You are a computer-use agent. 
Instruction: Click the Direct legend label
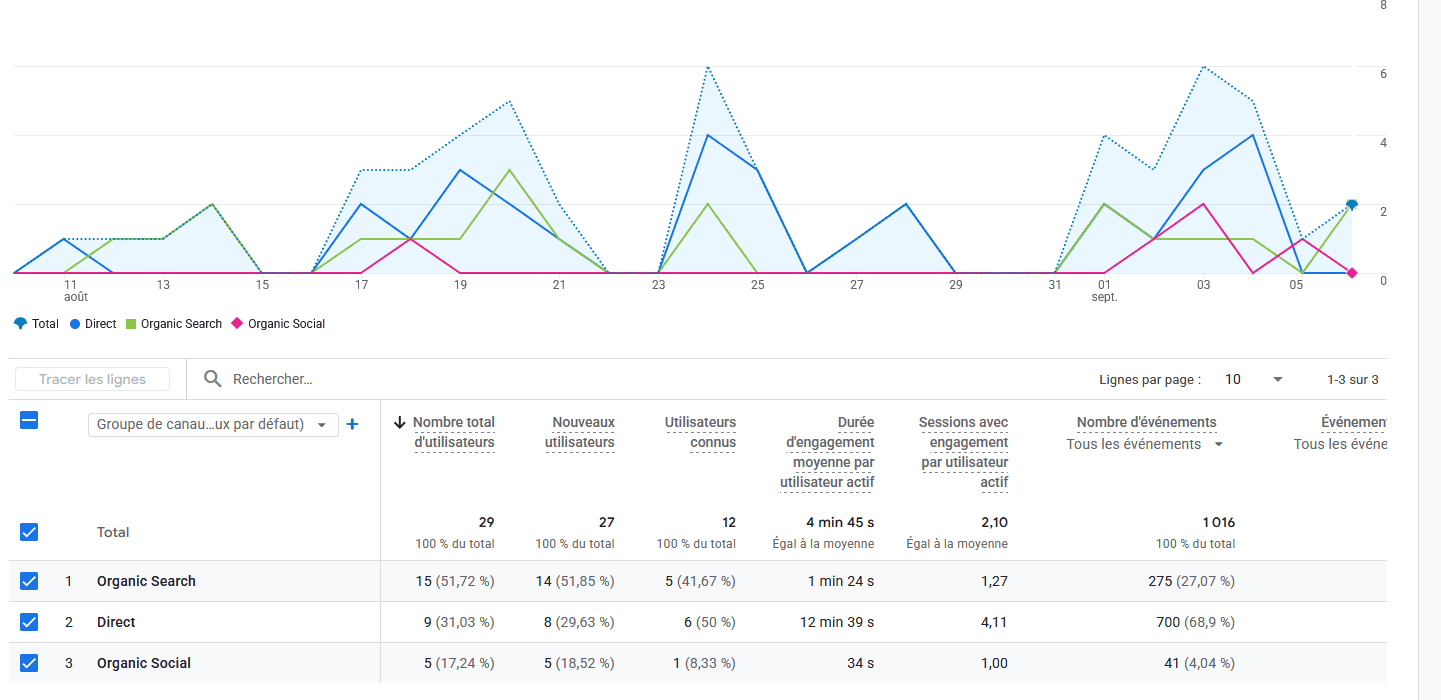(x=101, y=324)
